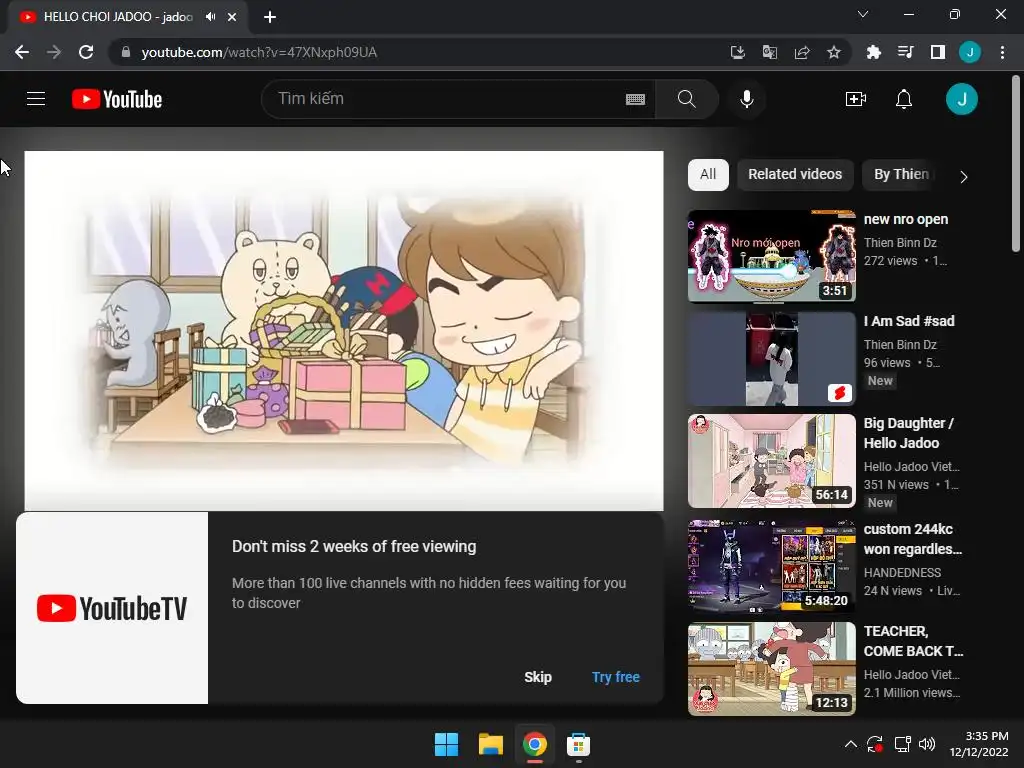Show more filter chips with arrow
The width and height of the screenshot is (1024, 768).
point(963,176)
